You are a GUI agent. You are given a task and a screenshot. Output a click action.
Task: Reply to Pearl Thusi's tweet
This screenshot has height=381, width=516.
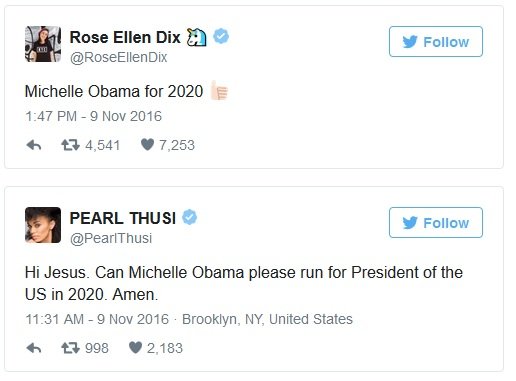(34, 348)
